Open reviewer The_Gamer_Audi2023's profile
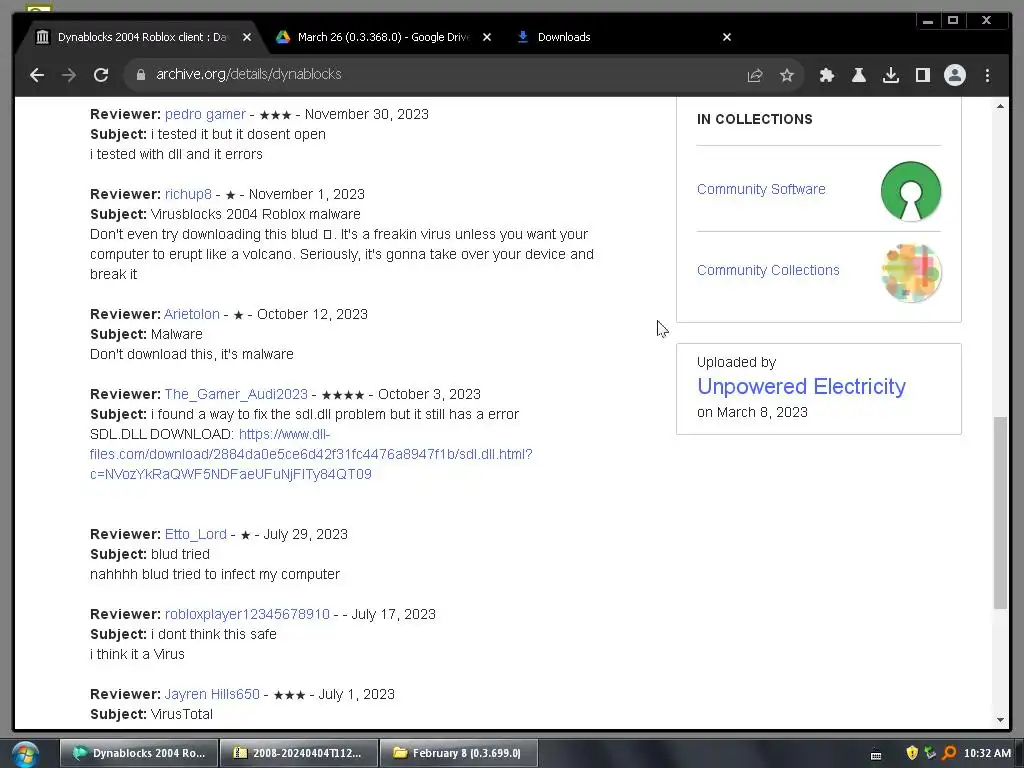The height and width of the screenshot is (768, 1024). pos(236,394)
